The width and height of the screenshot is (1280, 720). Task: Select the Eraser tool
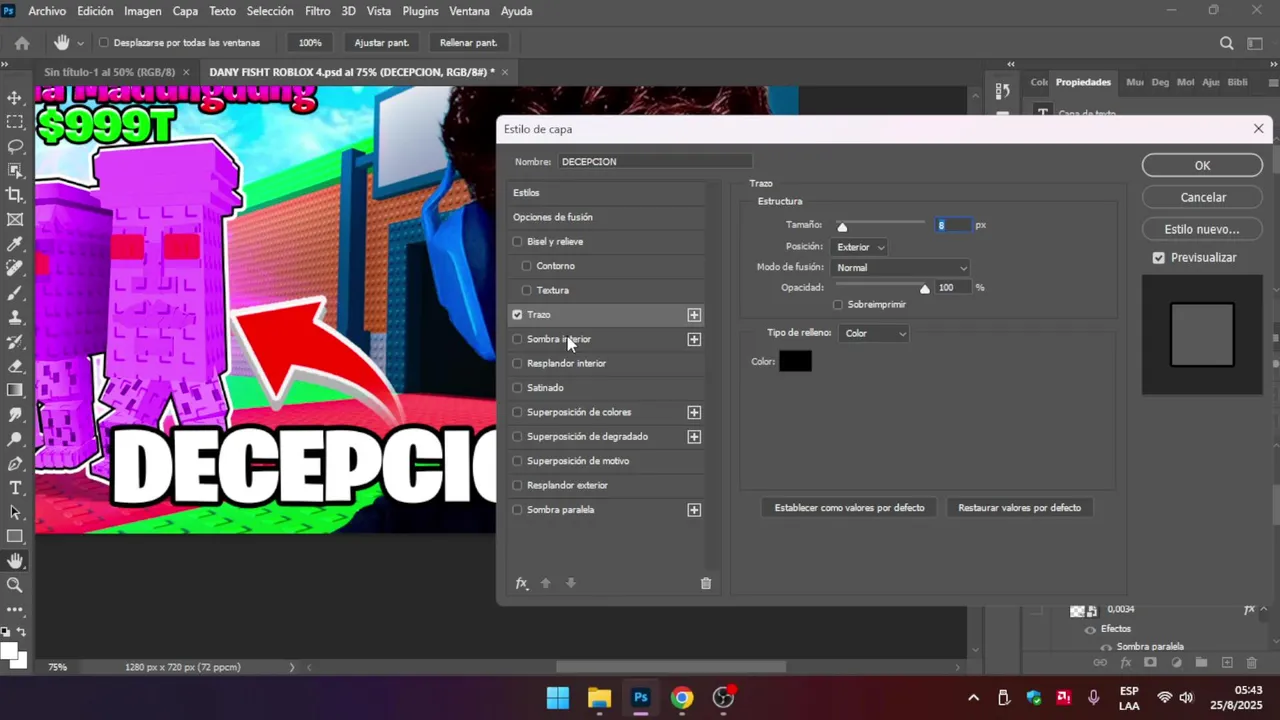(15, 366)
